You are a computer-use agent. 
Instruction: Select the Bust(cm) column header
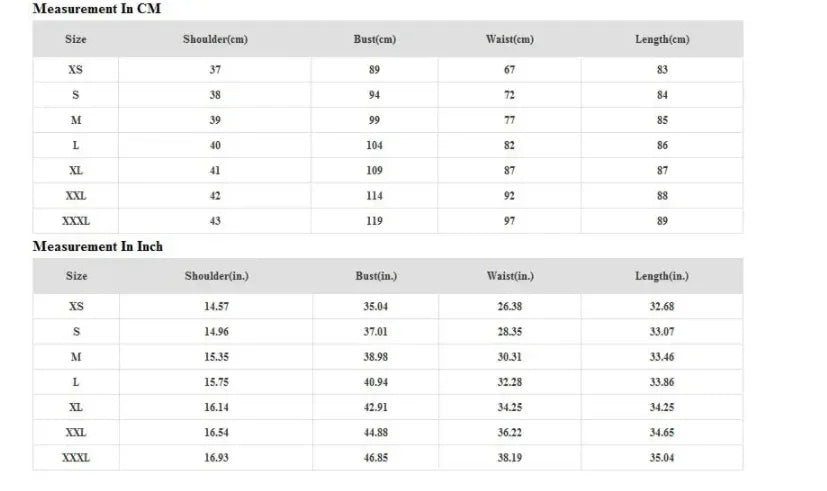pyautogui.click(x=375, y=40)
